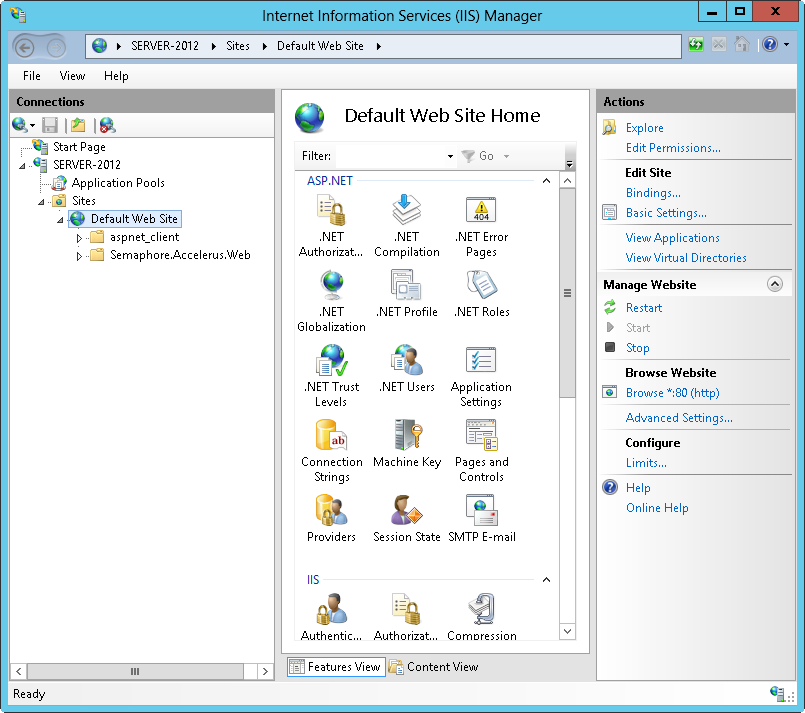The image size is (805, 713).
Task: Open SMTP E-mail feature
Action: 482,518
